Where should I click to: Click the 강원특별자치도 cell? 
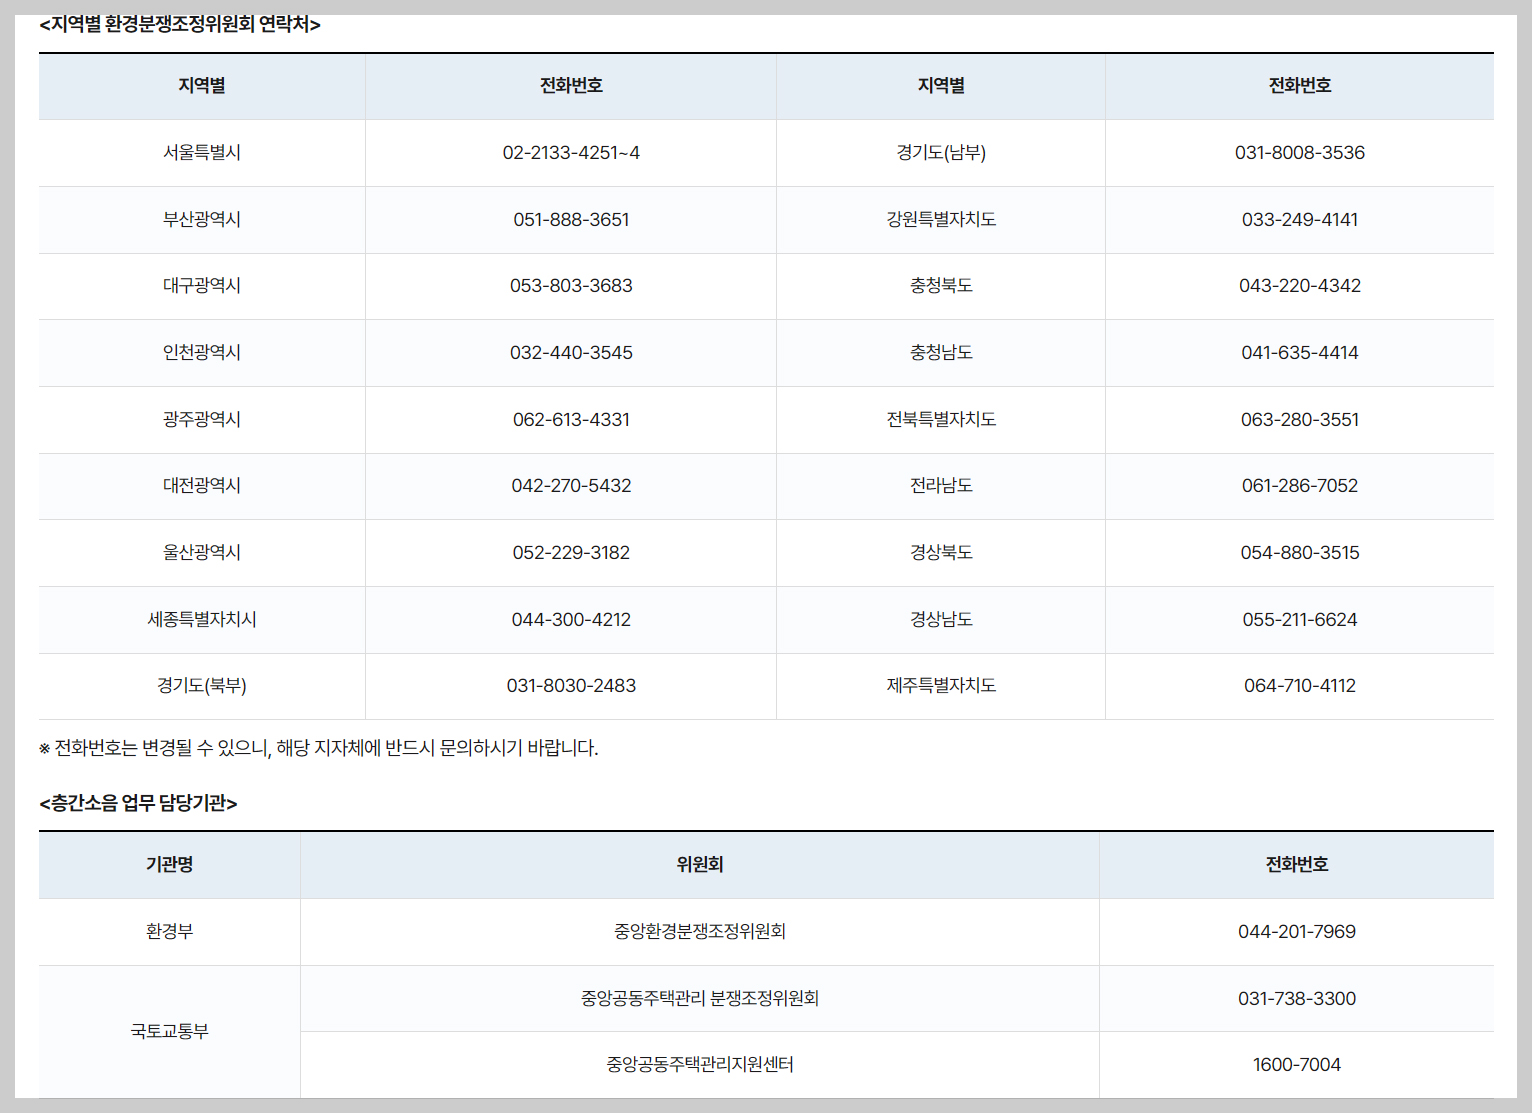(x=939, y=219)
